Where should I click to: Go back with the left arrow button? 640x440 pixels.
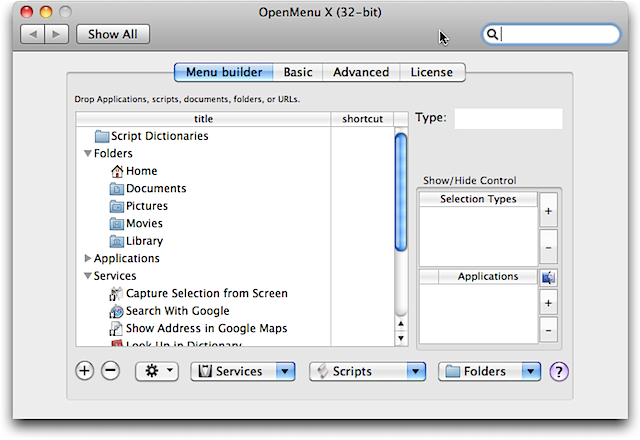coord(33,34)
